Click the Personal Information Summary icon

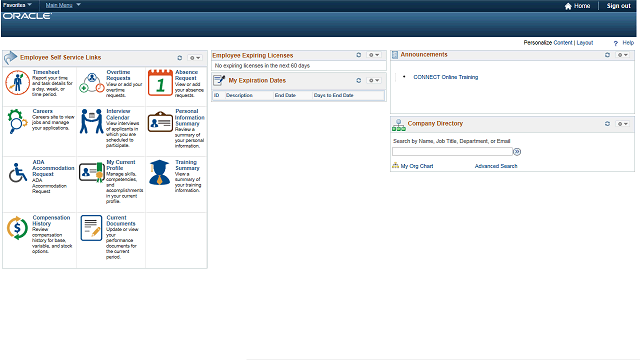coord(160,122)
